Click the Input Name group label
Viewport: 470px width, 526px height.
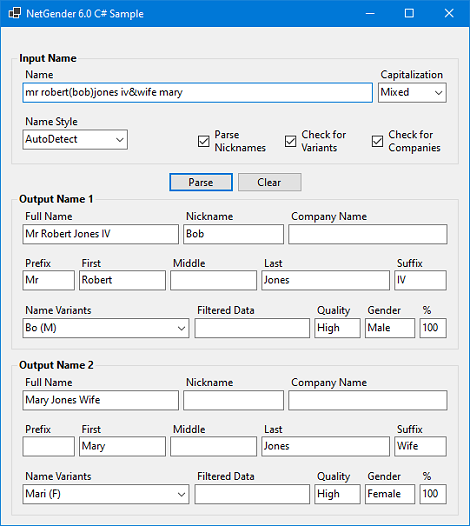[x=48, y=58]
